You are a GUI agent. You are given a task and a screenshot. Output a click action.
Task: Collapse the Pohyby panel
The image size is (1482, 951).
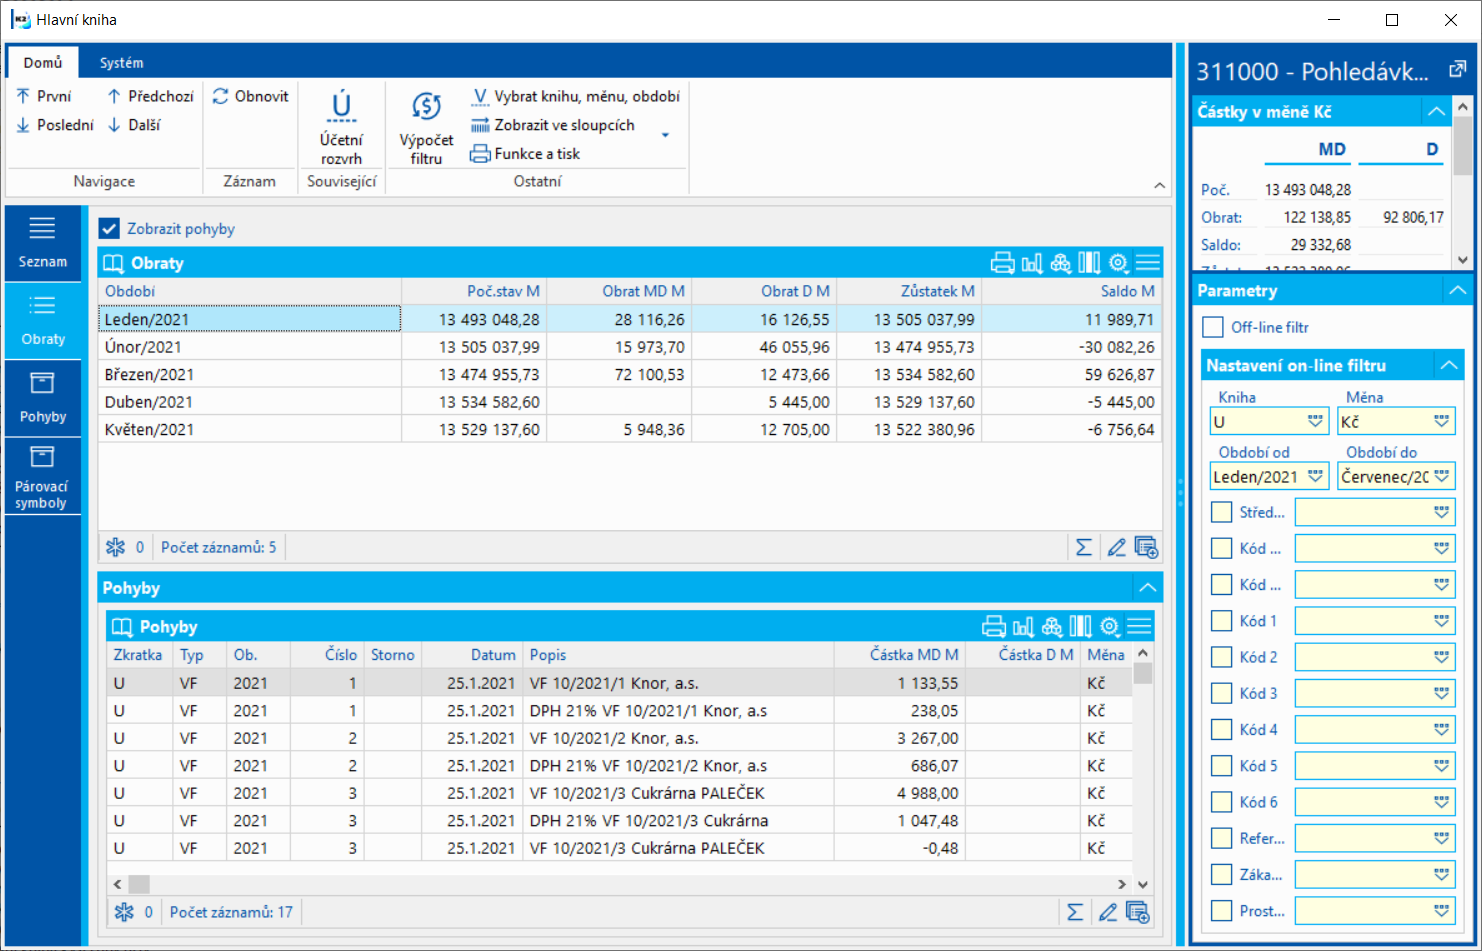pos(1148,588)
